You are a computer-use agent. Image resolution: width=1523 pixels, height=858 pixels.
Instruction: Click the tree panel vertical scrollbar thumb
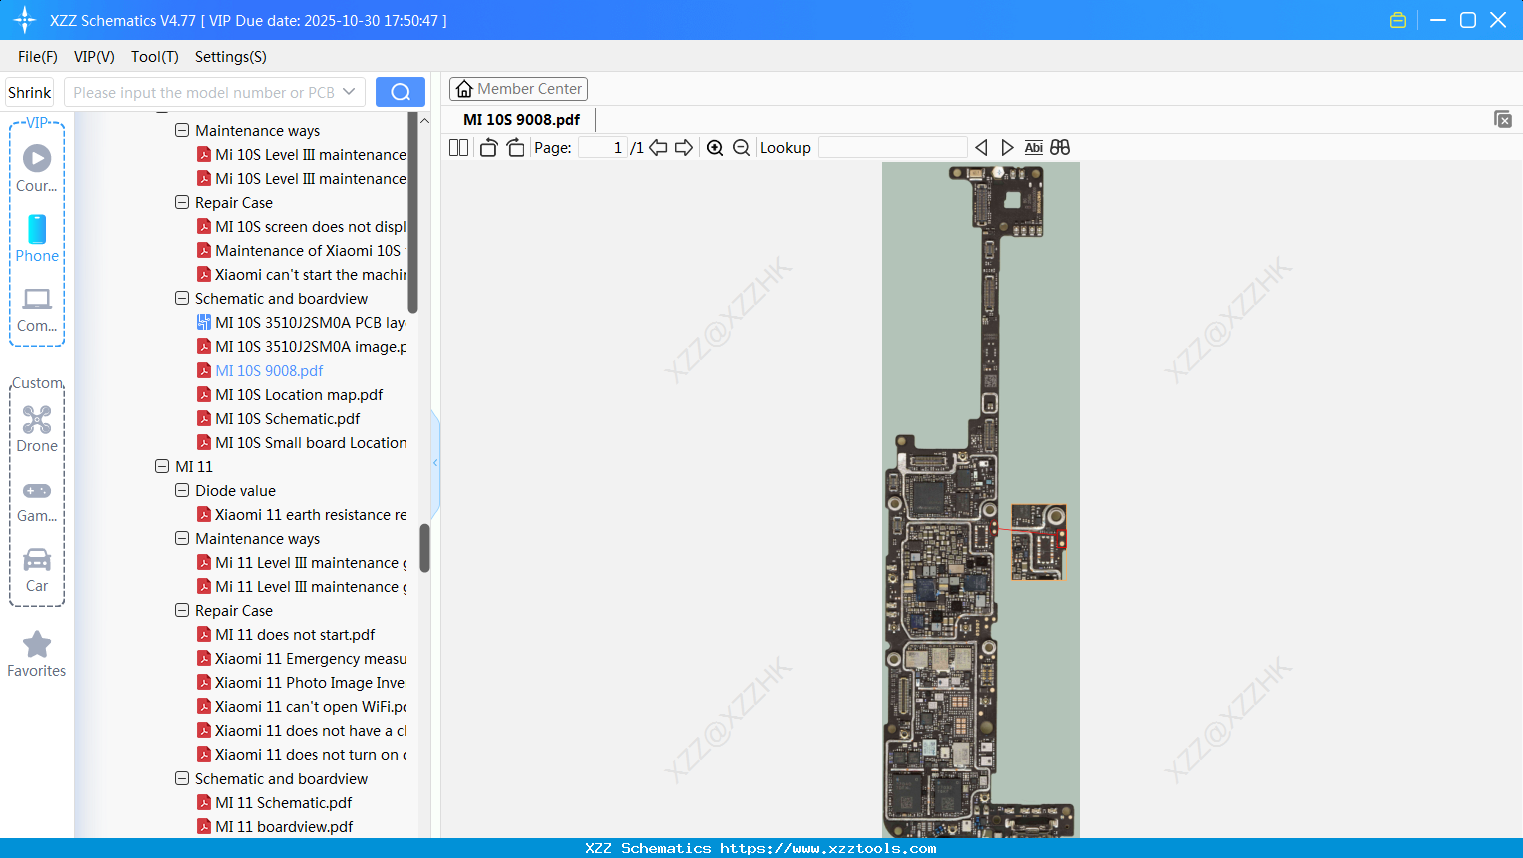coord(424,548)
